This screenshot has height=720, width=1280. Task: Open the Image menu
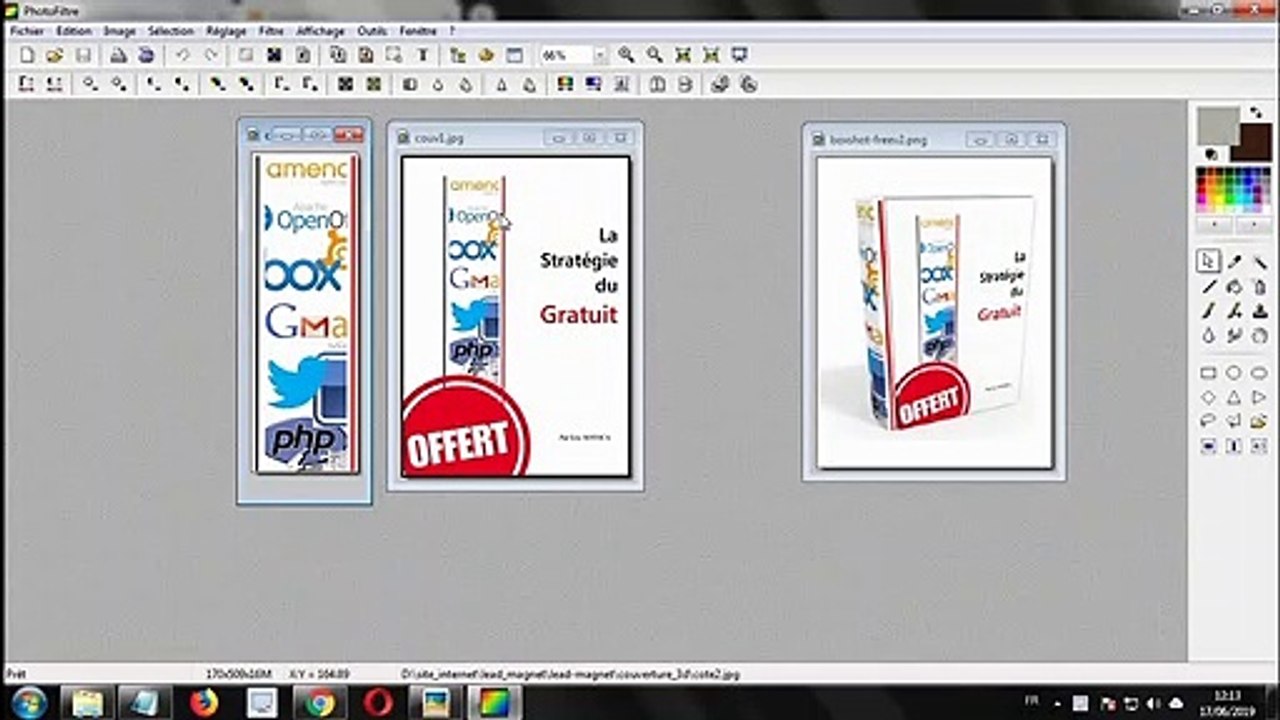click(x=119, y=31)
